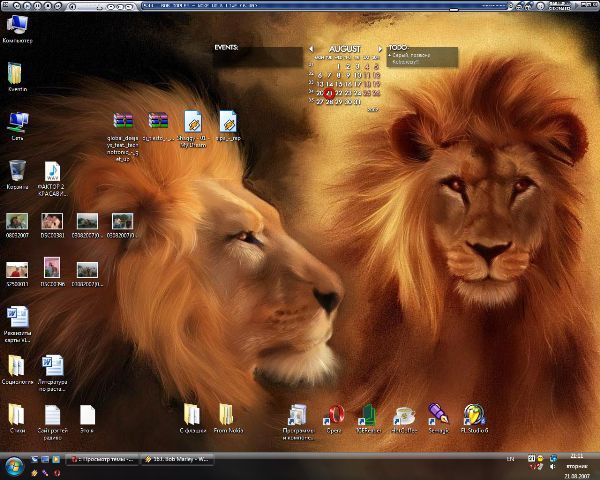Open Программы и компоненты shortcut

(298, 422)
